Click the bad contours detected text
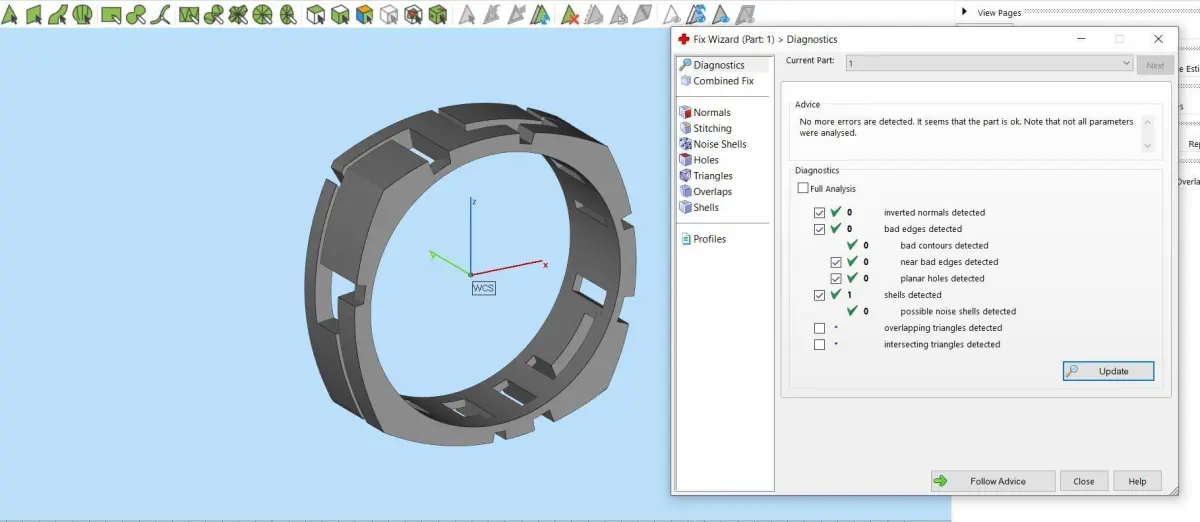 (x=944, y=245)
